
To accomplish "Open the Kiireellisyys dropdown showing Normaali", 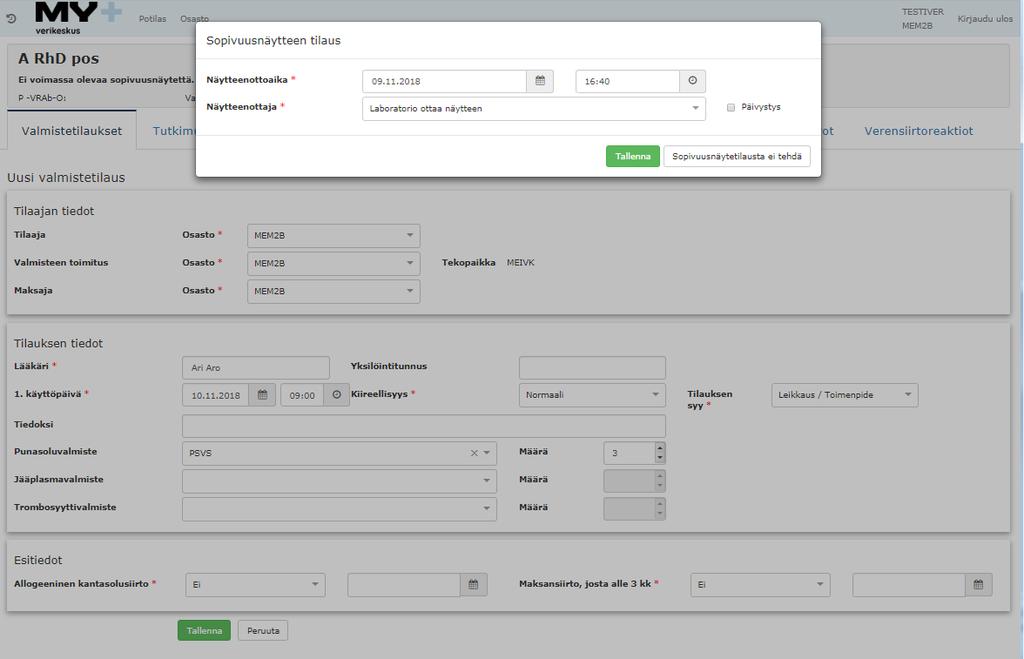I will [x=592, y=394].
